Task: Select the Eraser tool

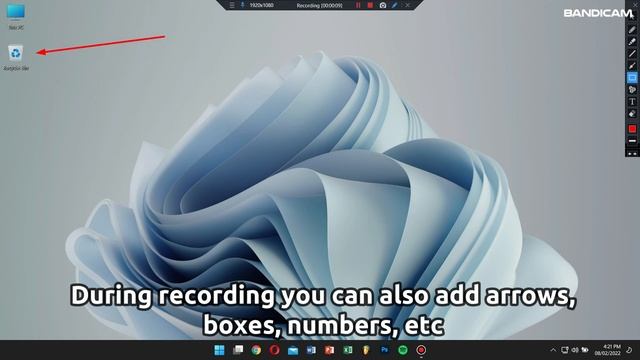Action: click(632, 114)
